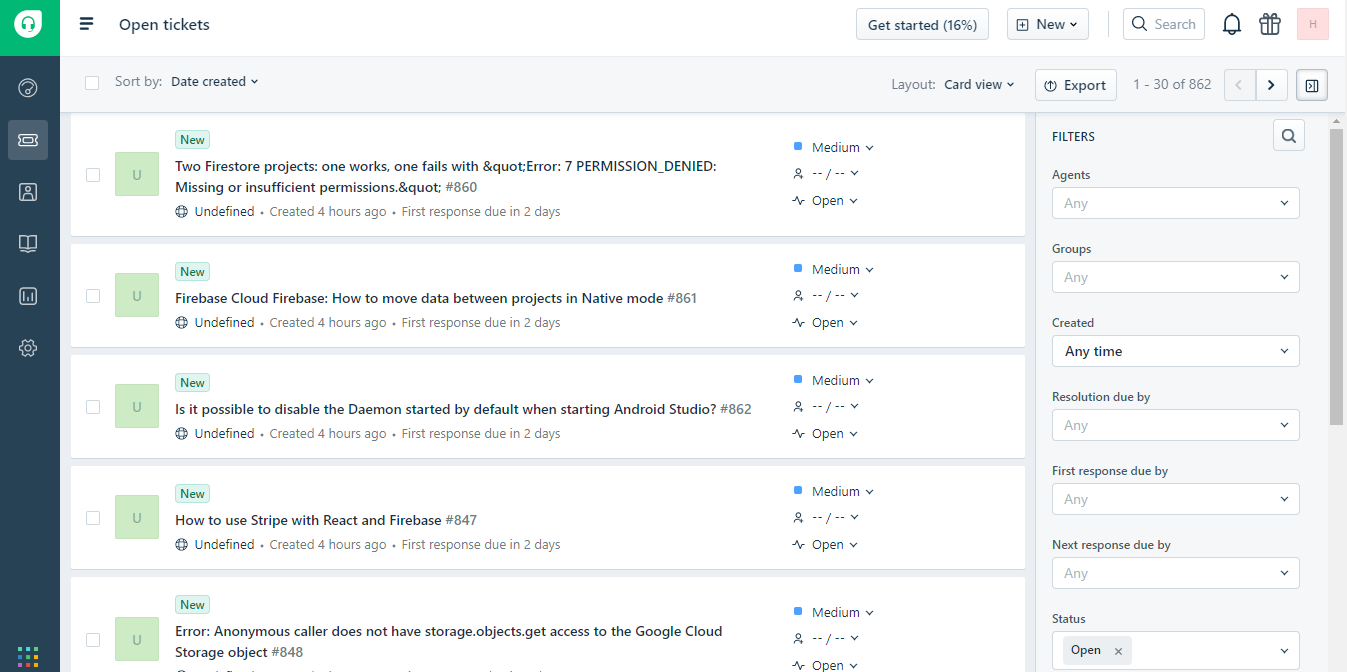Click the "1 - 30 of 862" count
1347x672 pixels.
click(x=1172, y=84)
